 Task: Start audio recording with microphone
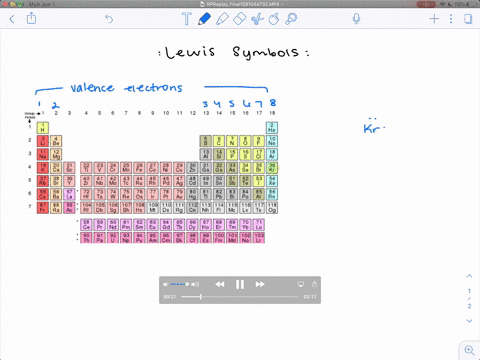tap(356, 19)
